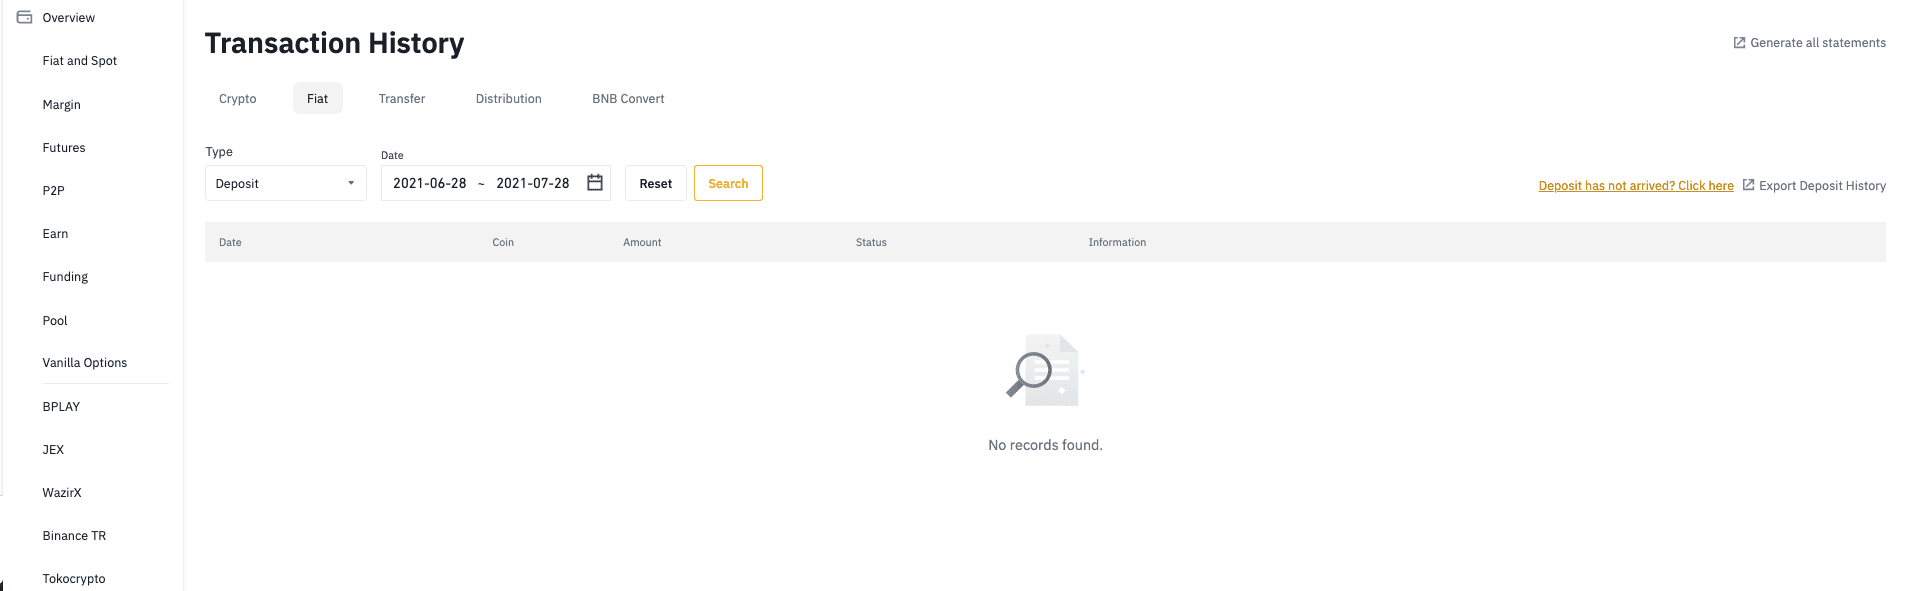
Task: Click the Status column header
Action: tap(871, 242)
